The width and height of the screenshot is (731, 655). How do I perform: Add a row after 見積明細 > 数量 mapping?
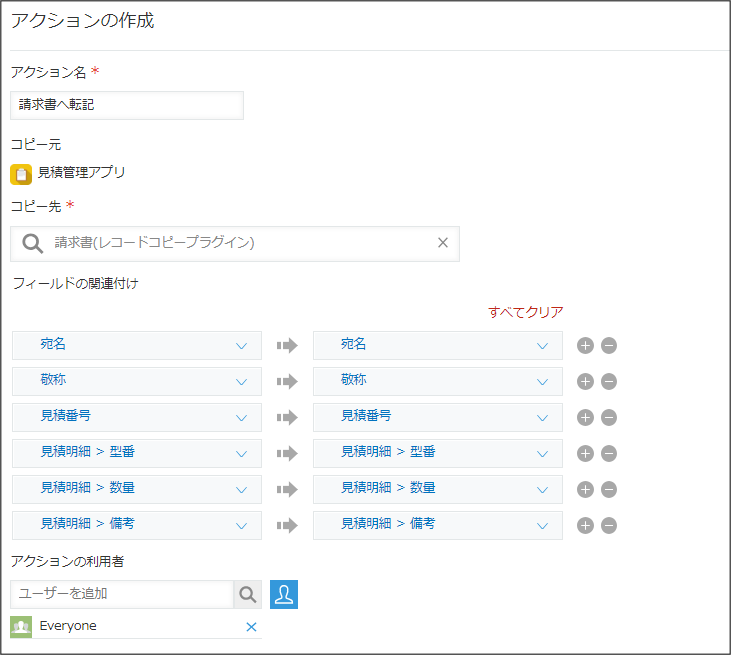point(586,490)
